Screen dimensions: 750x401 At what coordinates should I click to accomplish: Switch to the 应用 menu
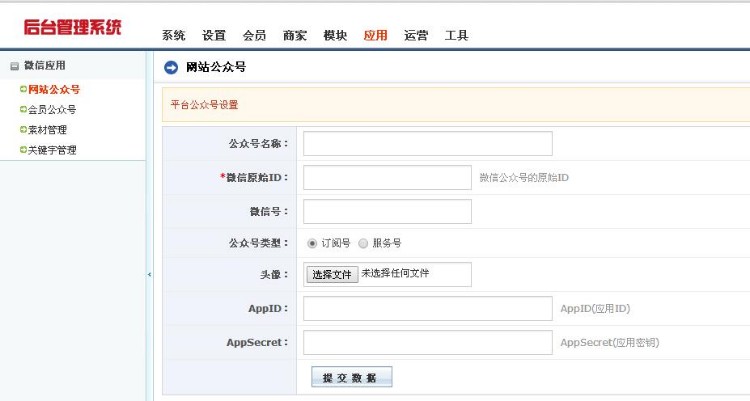pos(375,35)
